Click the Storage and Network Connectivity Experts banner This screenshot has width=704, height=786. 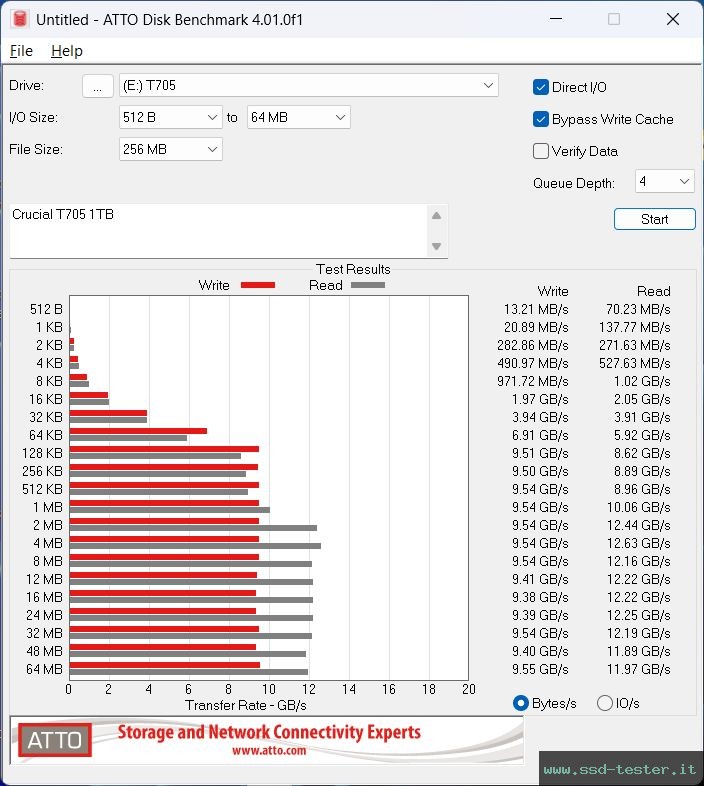pos(269,732)
